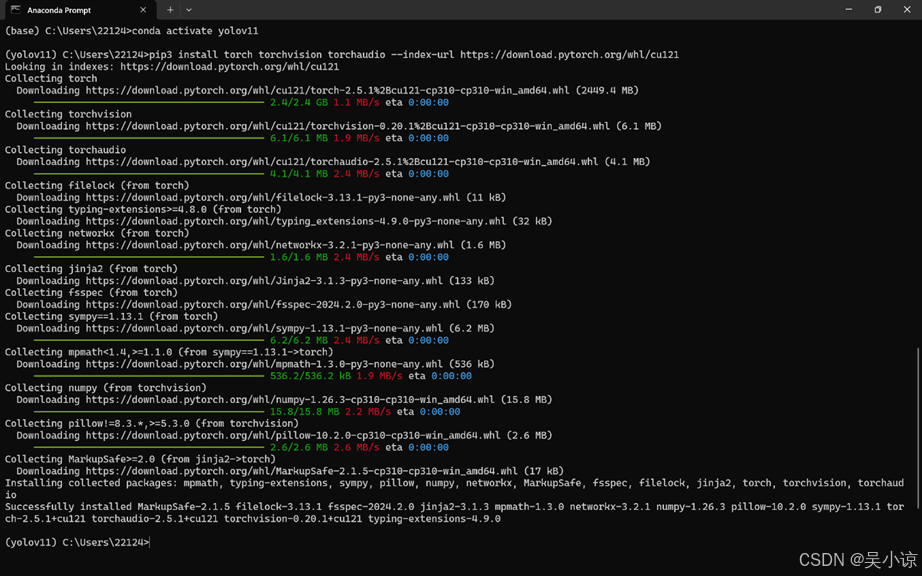
Task: Click the 'Collecting torch' line
Action: pyautogui.click(x=51, y=78)
